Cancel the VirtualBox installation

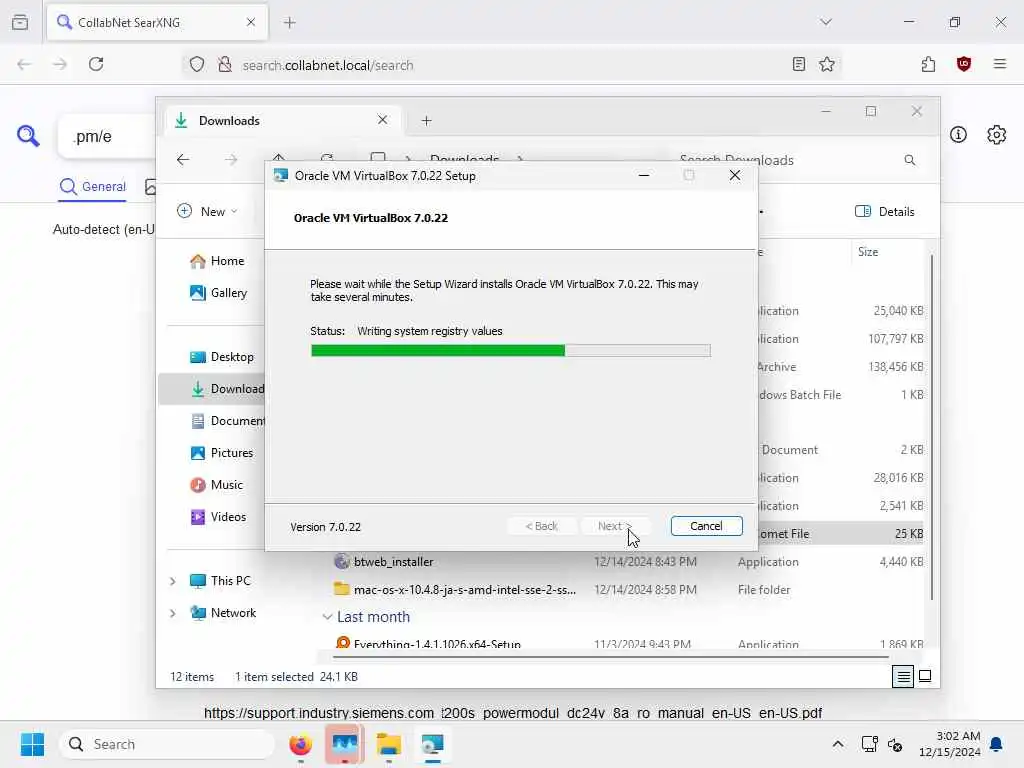tap(706, 526)
